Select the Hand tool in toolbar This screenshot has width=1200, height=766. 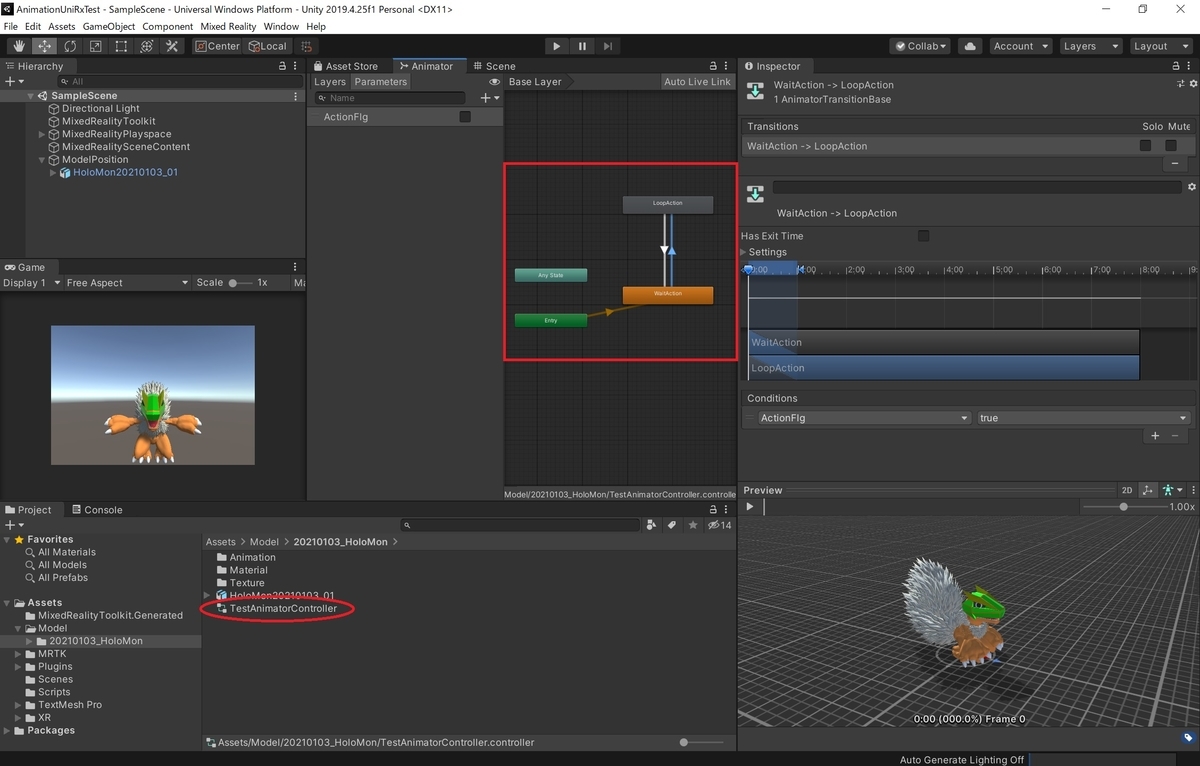pos(19,46)
